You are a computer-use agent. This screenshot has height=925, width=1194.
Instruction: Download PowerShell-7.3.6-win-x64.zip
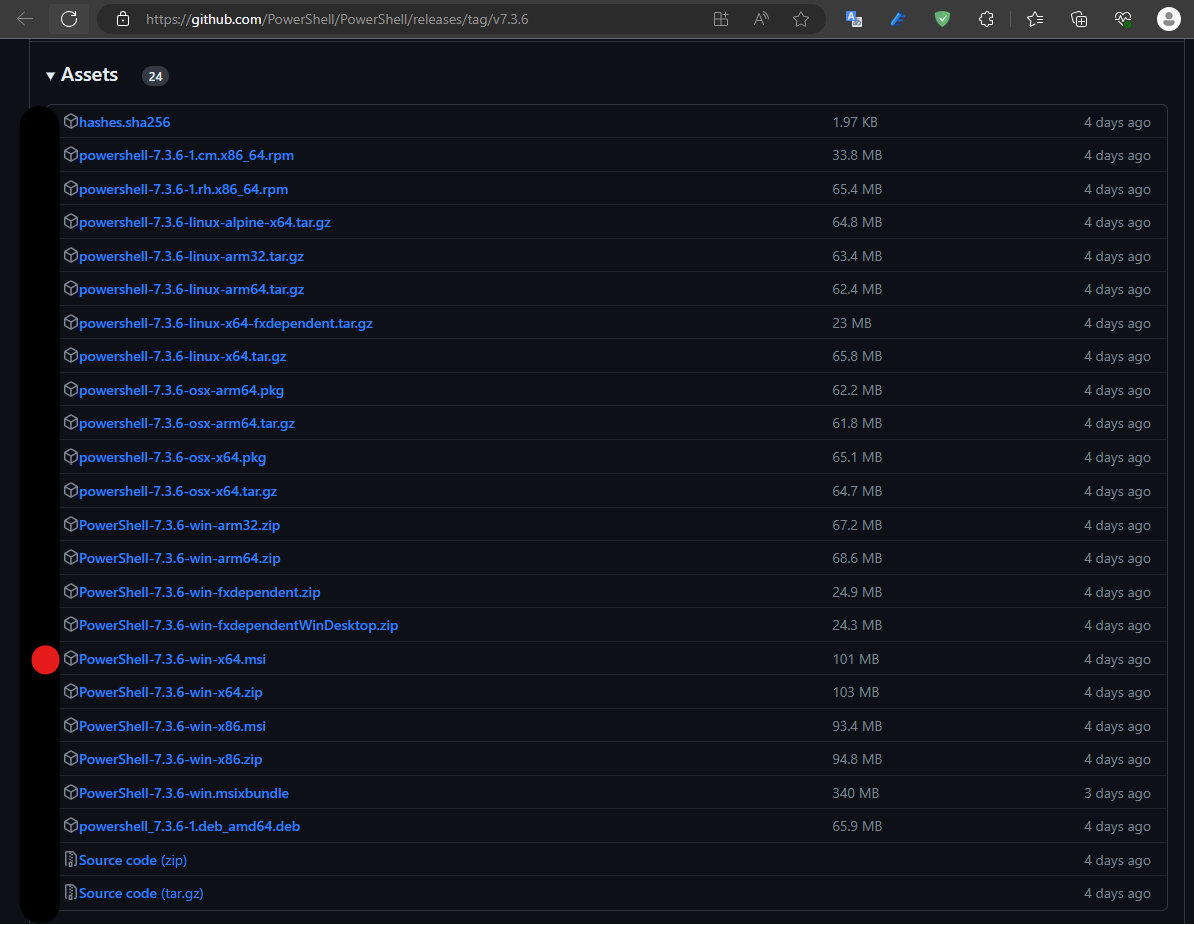click(x=171, y=693)
